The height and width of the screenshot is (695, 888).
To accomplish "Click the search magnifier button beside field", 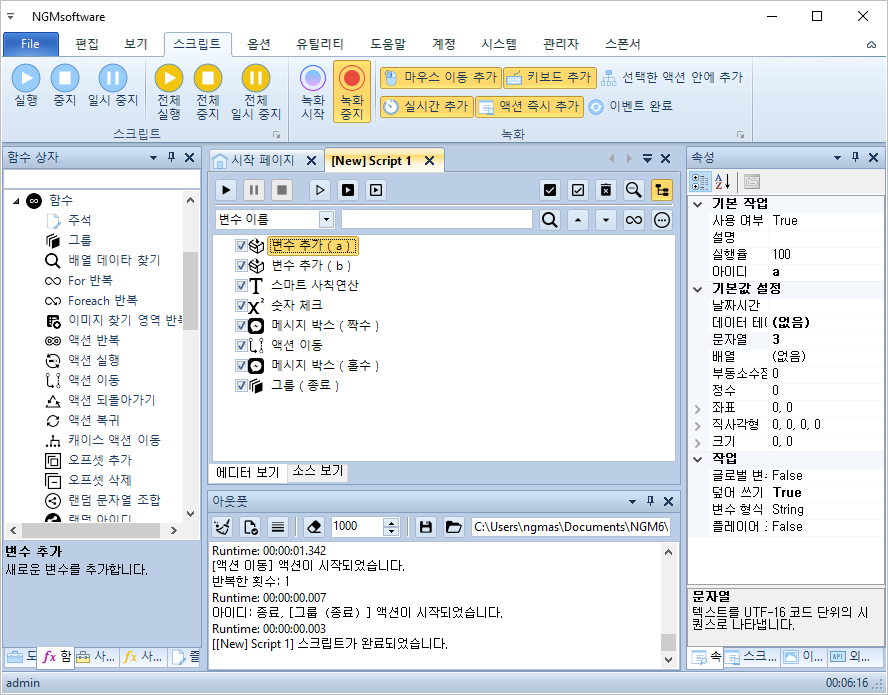I will (x=549, y=220).
